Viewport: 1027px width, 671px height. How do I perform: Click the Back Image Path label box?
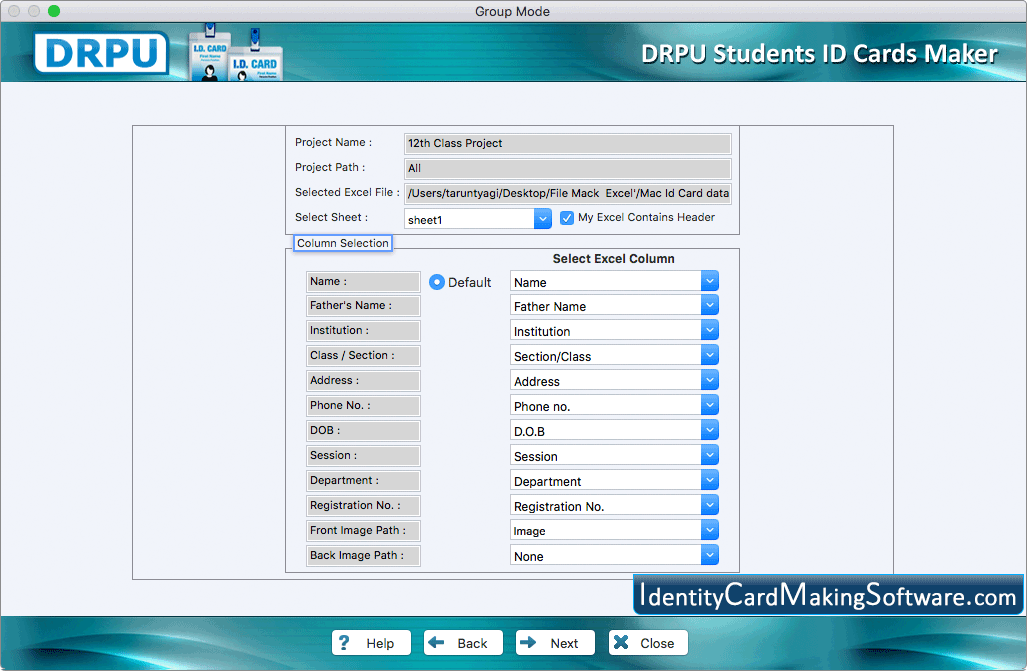point(363,556)
